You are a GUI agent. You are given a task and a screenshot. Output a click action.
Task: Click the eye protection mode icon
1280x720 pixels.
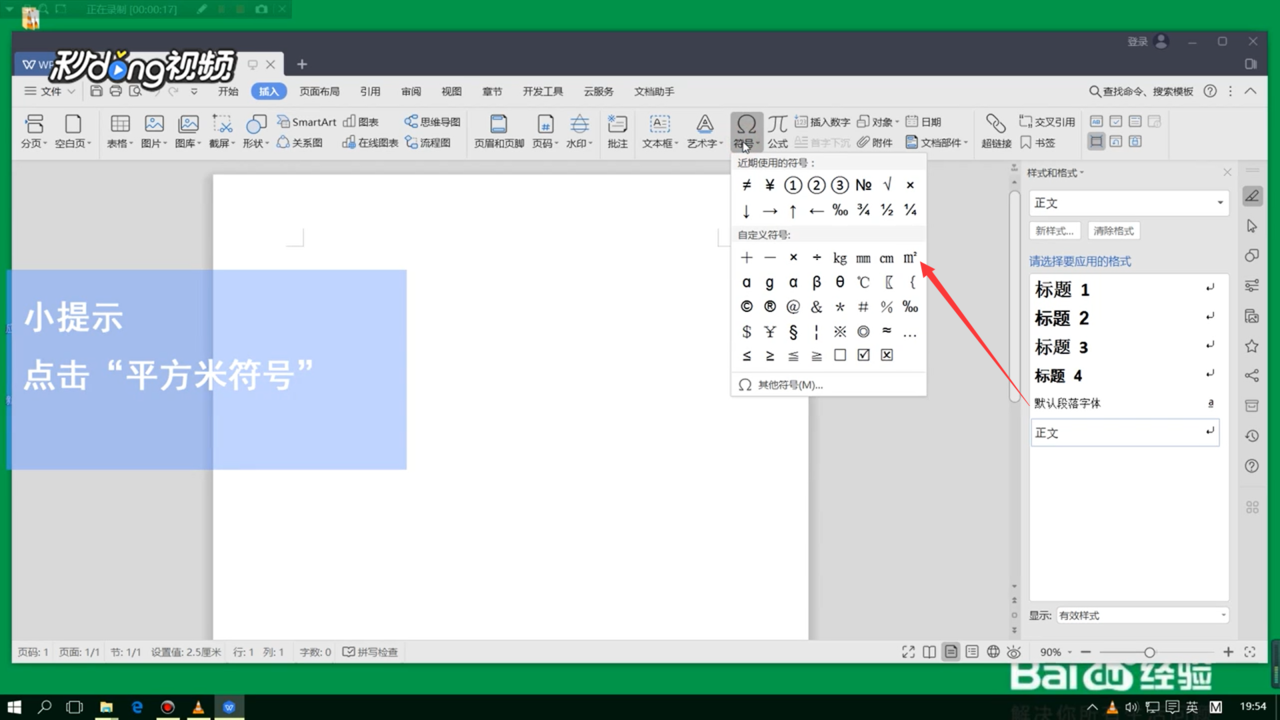pos(1014,652)
